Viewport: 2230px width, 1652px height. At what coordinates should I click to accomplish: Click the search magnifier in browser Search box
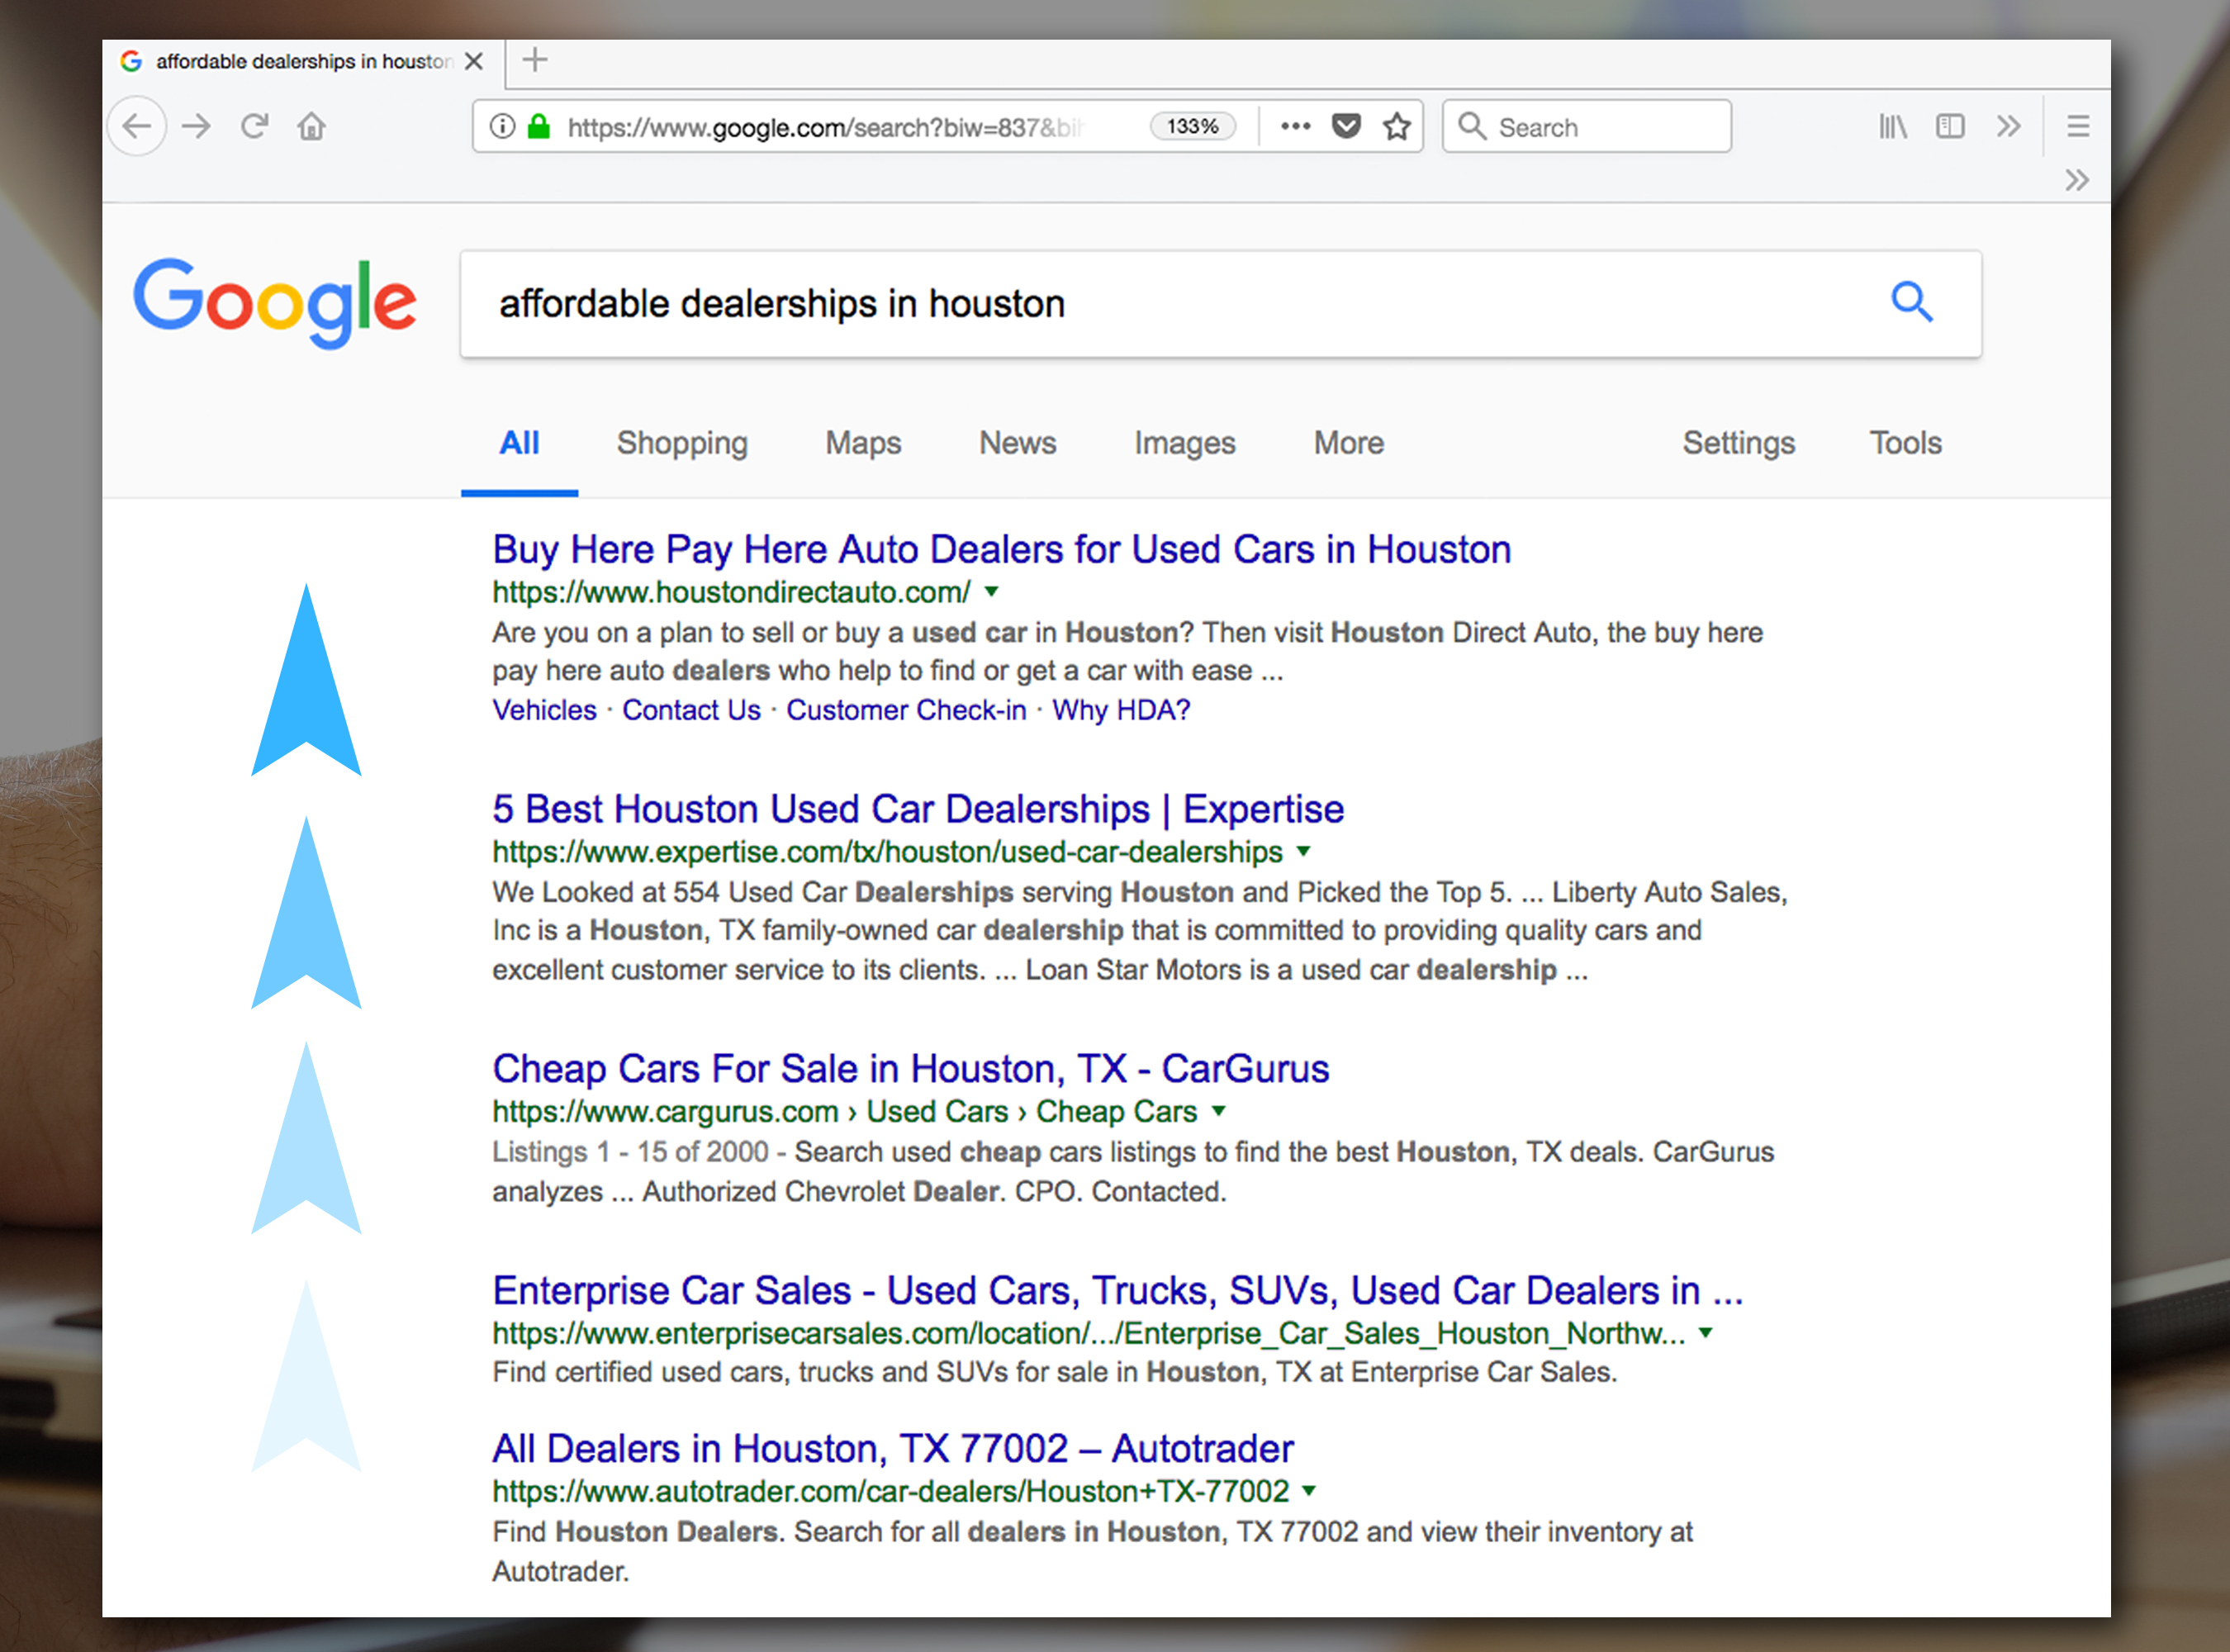pos(1471,126)
